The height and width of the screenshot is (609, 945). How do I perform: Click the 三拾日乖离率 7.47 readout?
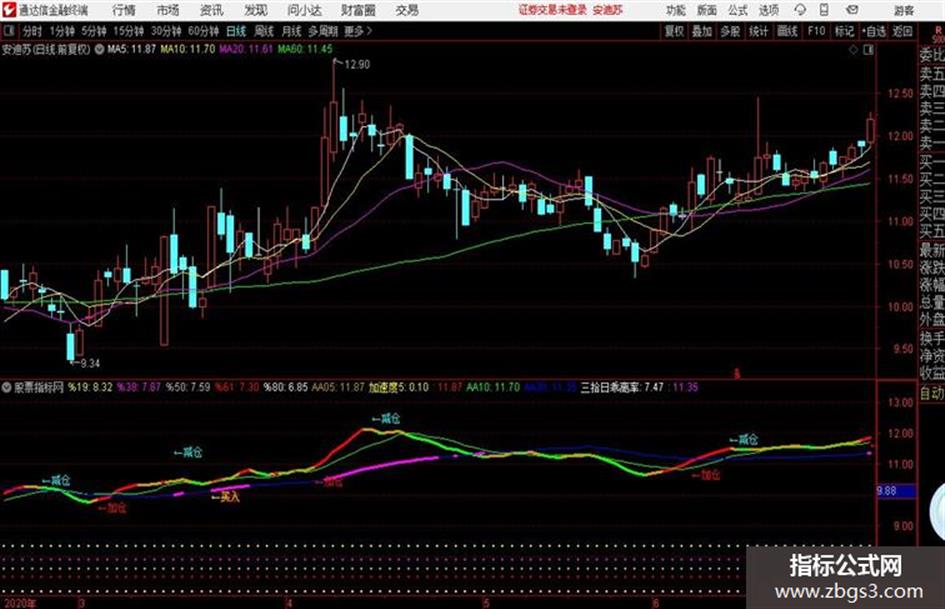click(x=622, y=387)
